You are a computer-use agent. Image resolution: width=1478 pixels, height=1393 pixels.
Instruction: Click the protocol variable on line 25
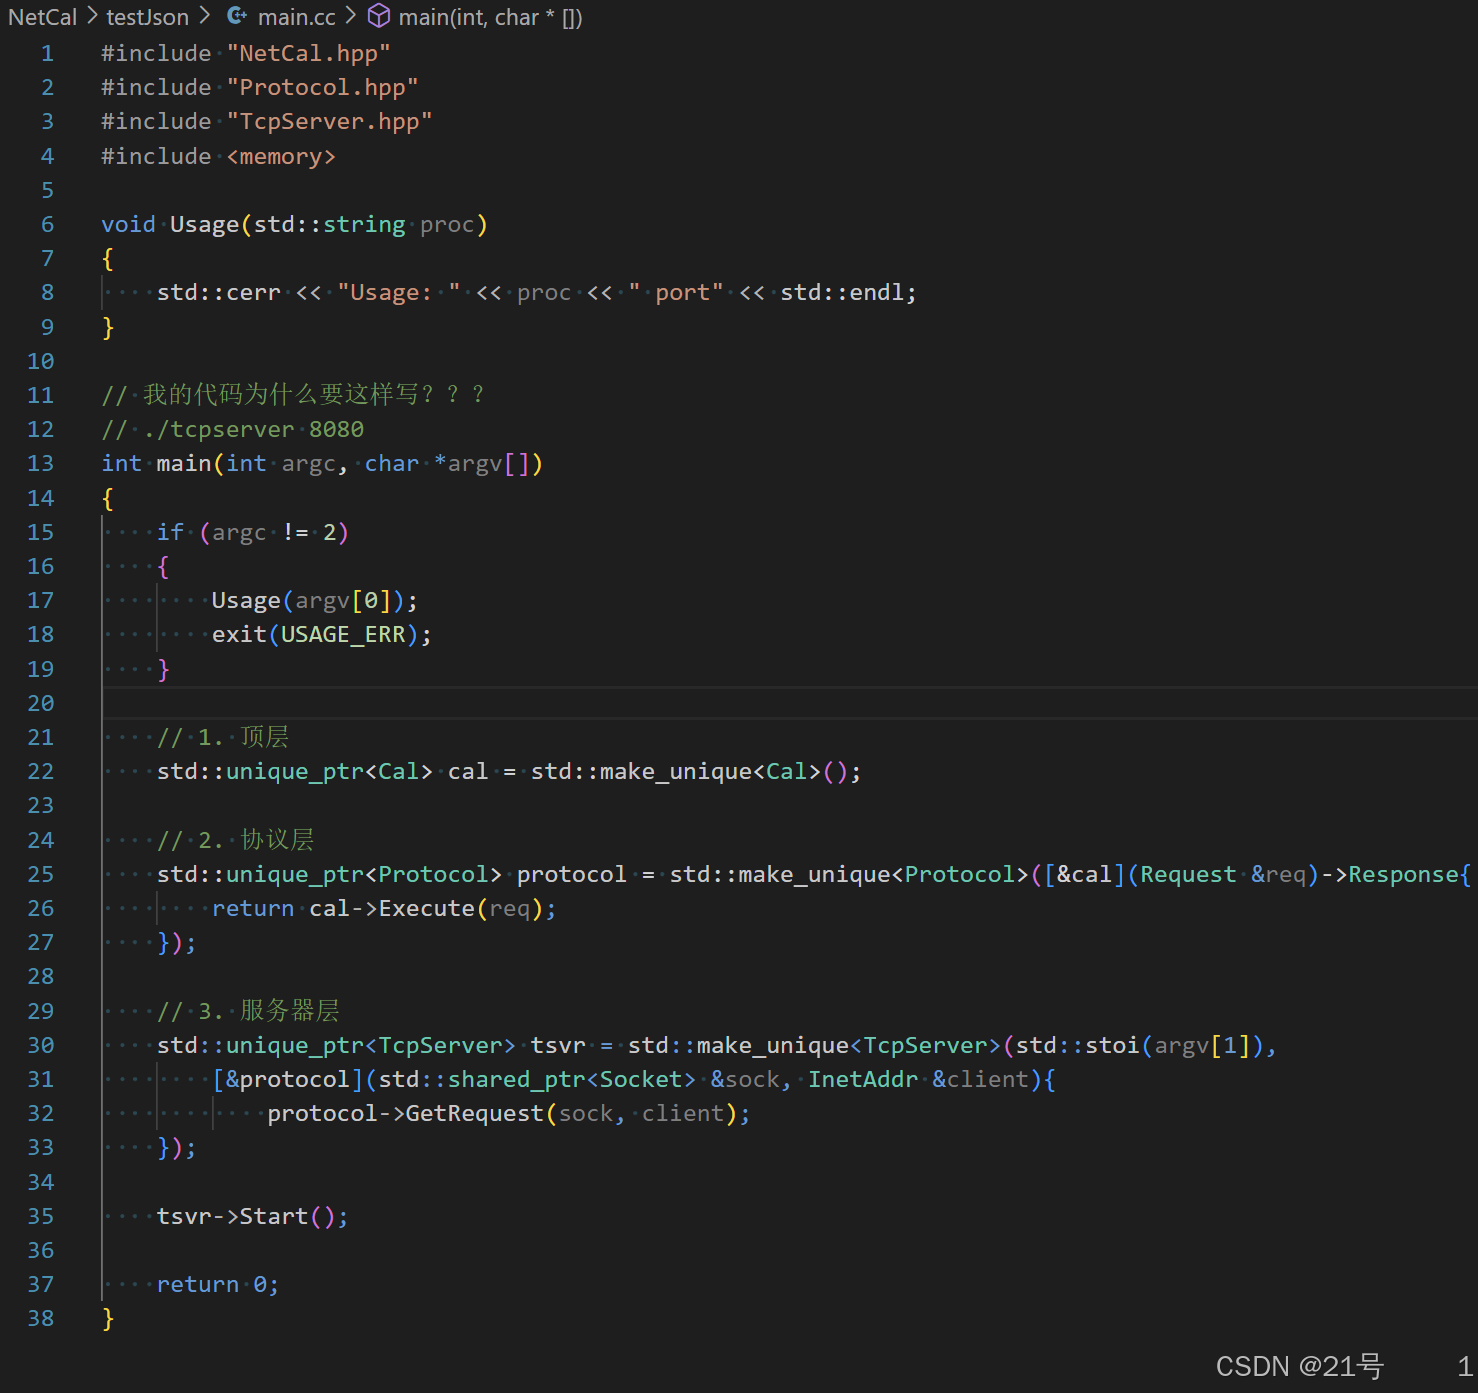point(571,875)
